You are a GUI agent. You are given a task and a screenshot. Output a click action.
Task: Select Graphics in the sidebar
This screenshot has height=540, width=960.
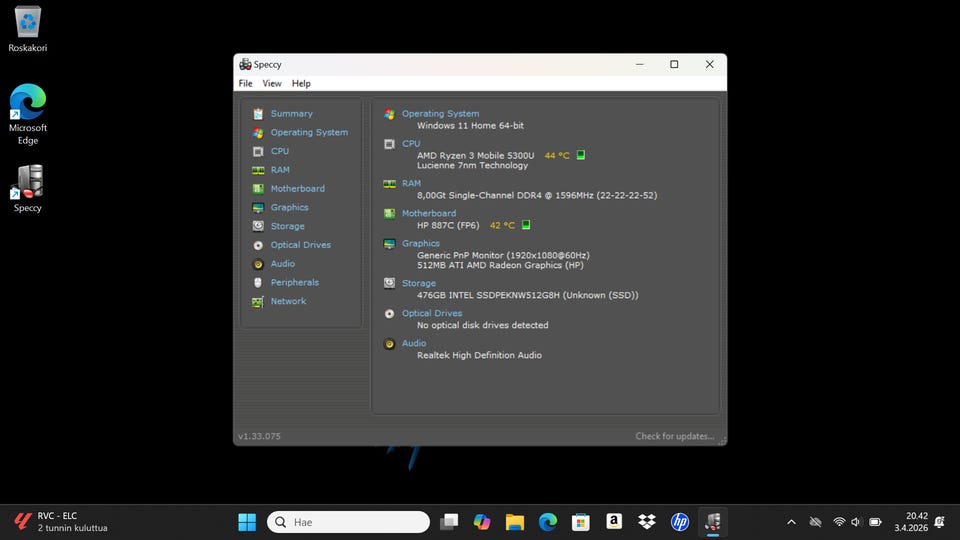(290, 208)
